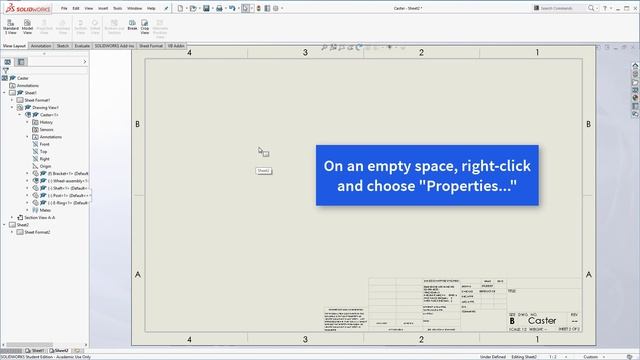Switch to the Sheet Format tab
640x360 pixels.
tap(151, 46)
